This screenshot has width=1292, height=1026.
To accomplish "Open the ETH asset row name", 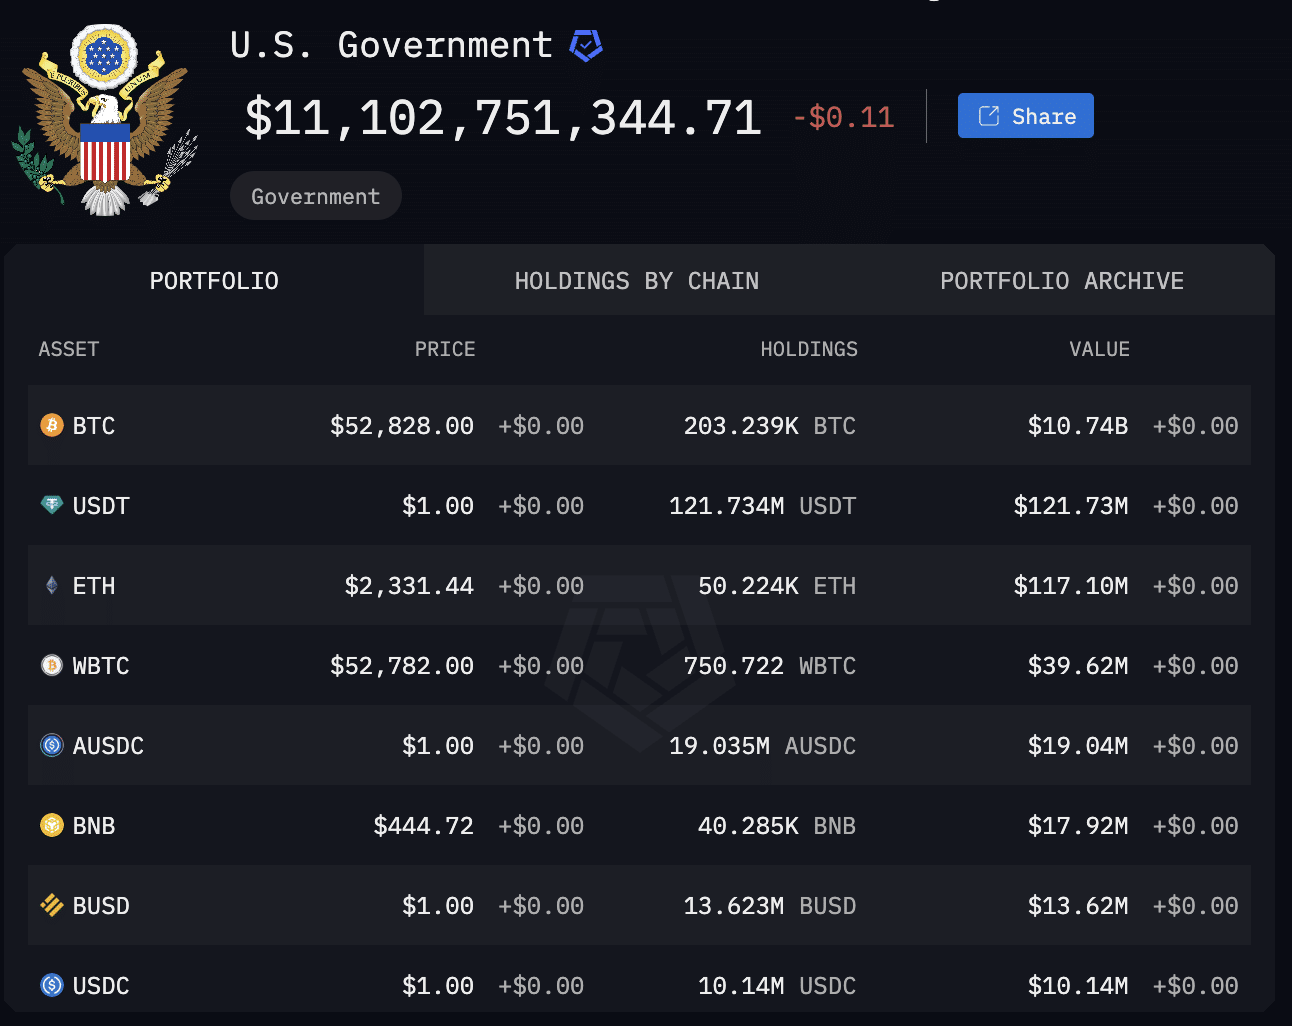I will coord(94,586).
